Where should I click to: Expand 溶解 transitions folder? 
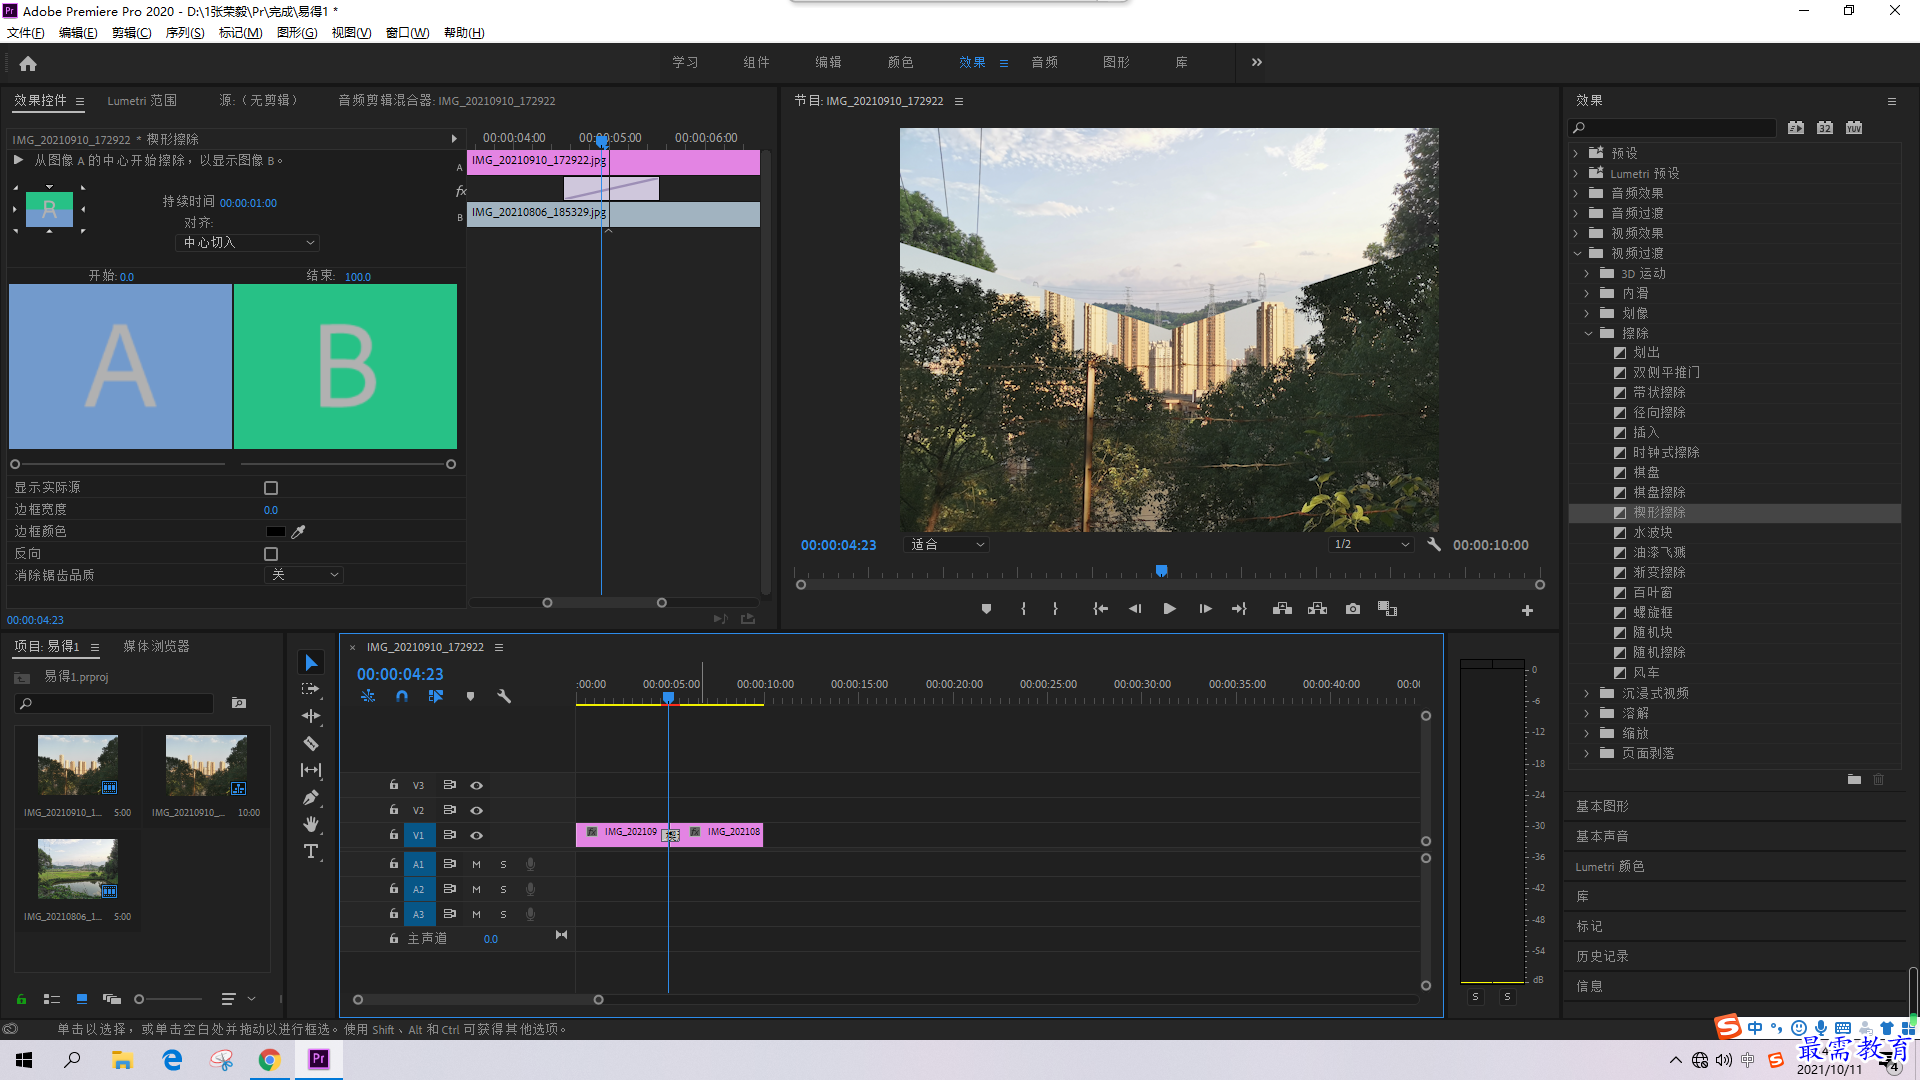(1587, 713)
